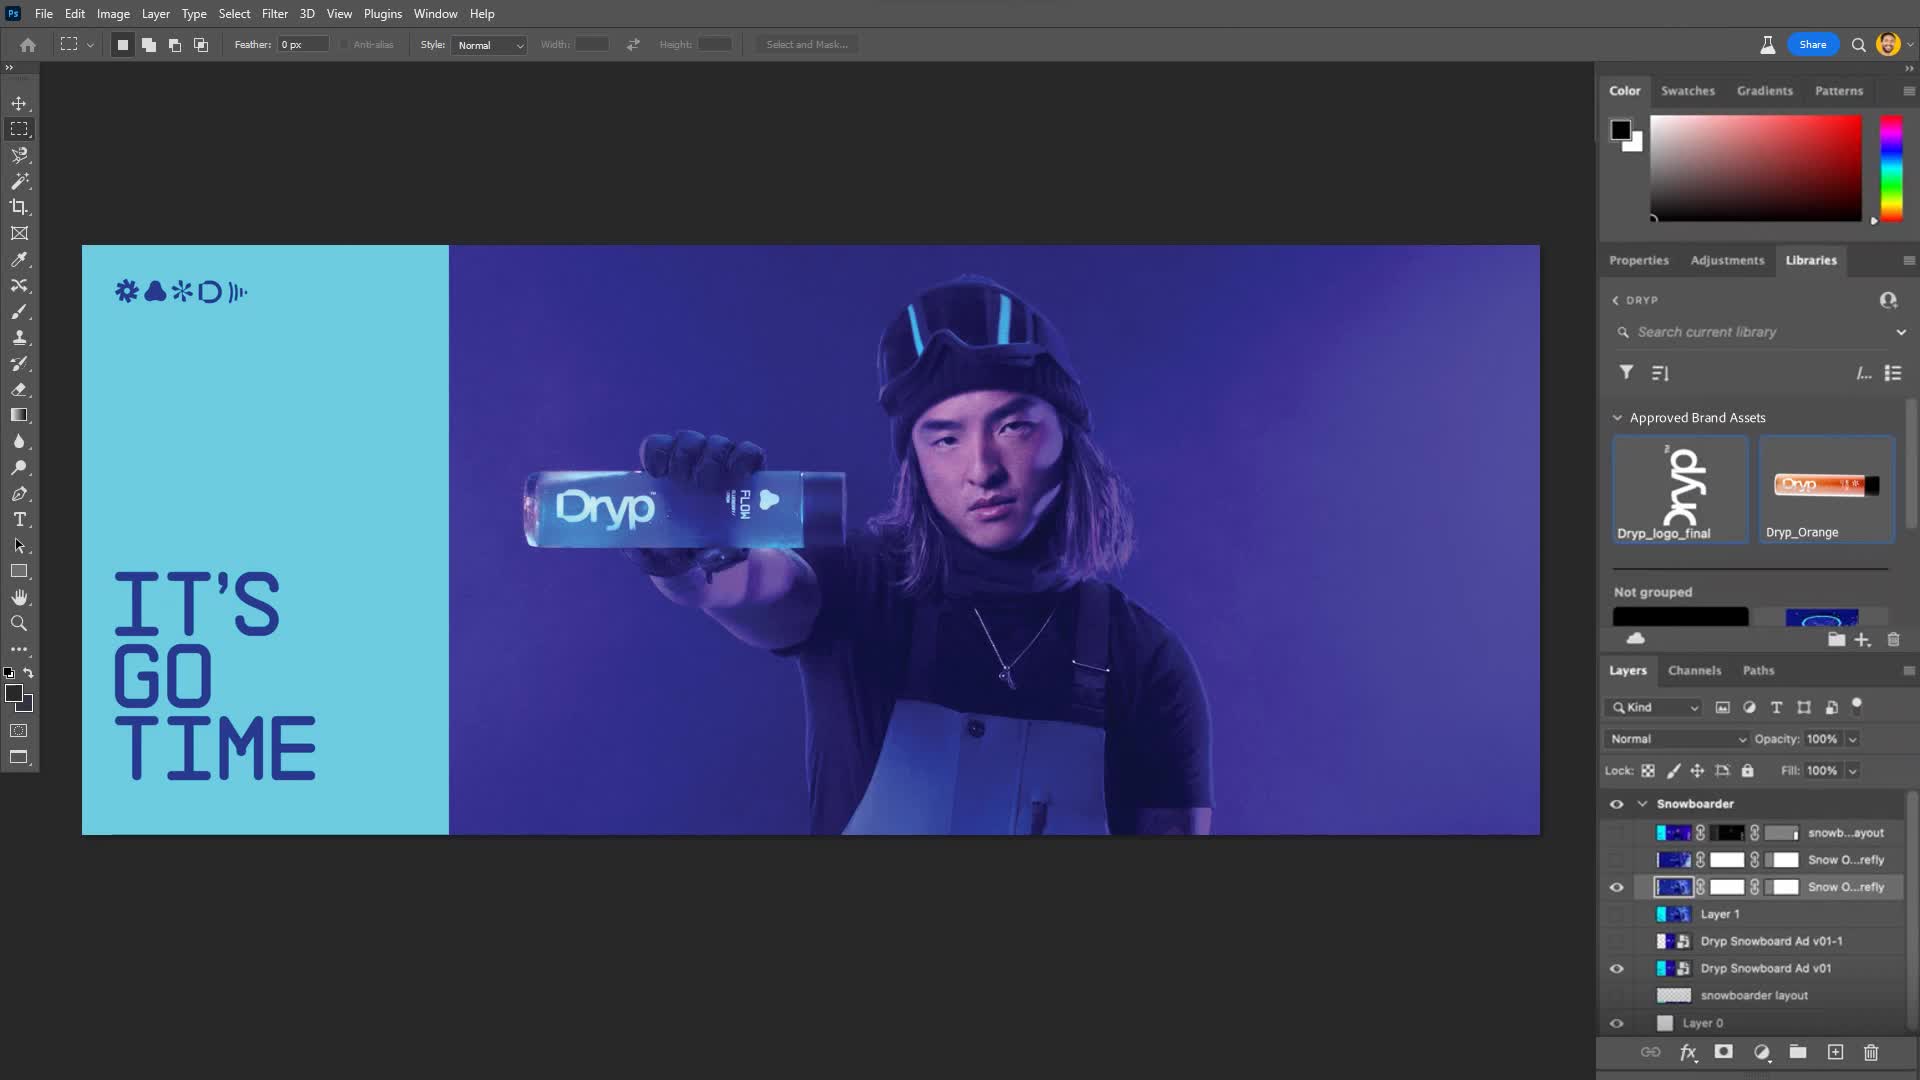Select the Crop tool
The image size is (1920, 1080).
click(19, 207)
